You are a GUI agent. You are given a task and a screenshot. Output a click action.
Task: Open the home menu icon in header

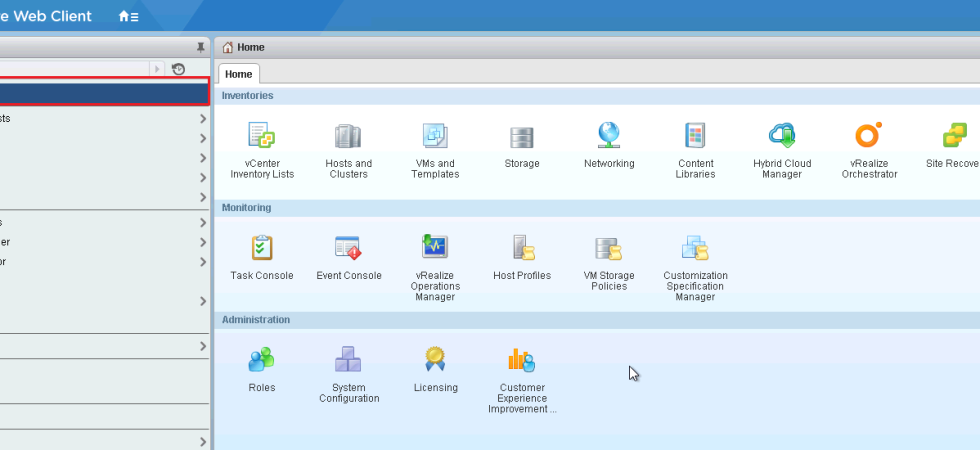click(x=129, y=16)
